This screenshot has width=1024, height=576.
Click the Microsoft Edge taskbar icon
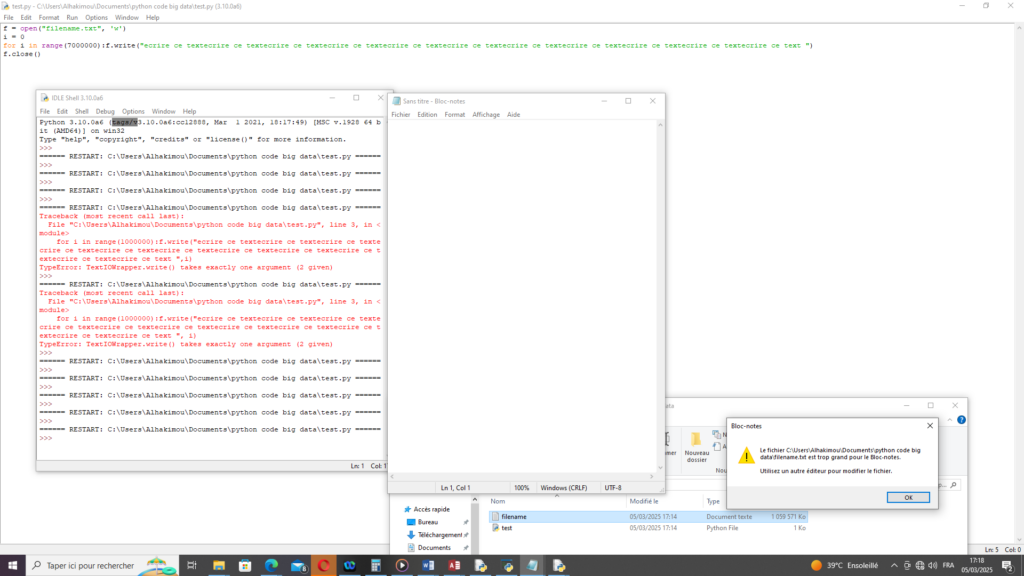click(x=271, y=565)
